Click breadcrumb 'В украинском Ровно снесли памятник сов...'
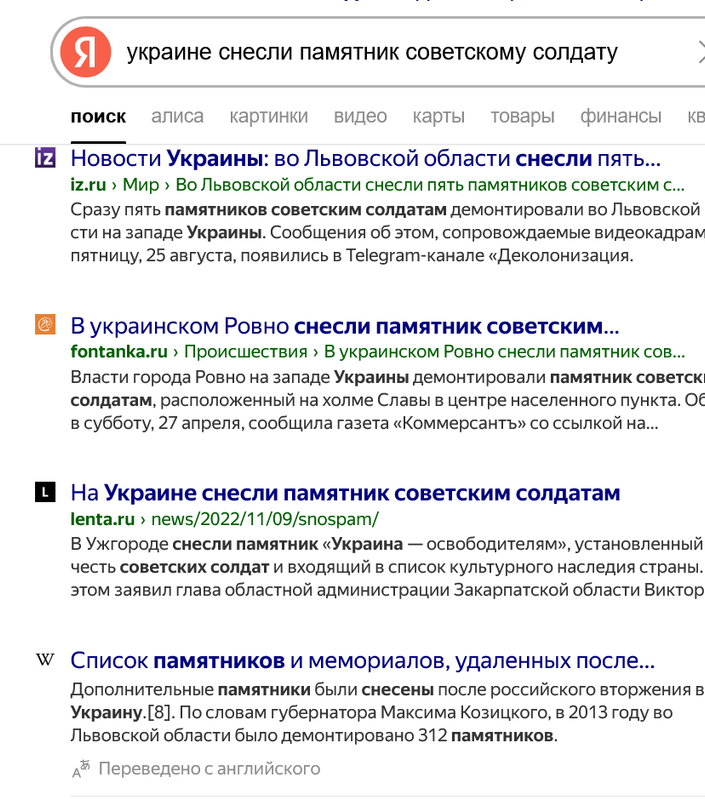This screenshot has height=800, width=705. click(504, 352)
